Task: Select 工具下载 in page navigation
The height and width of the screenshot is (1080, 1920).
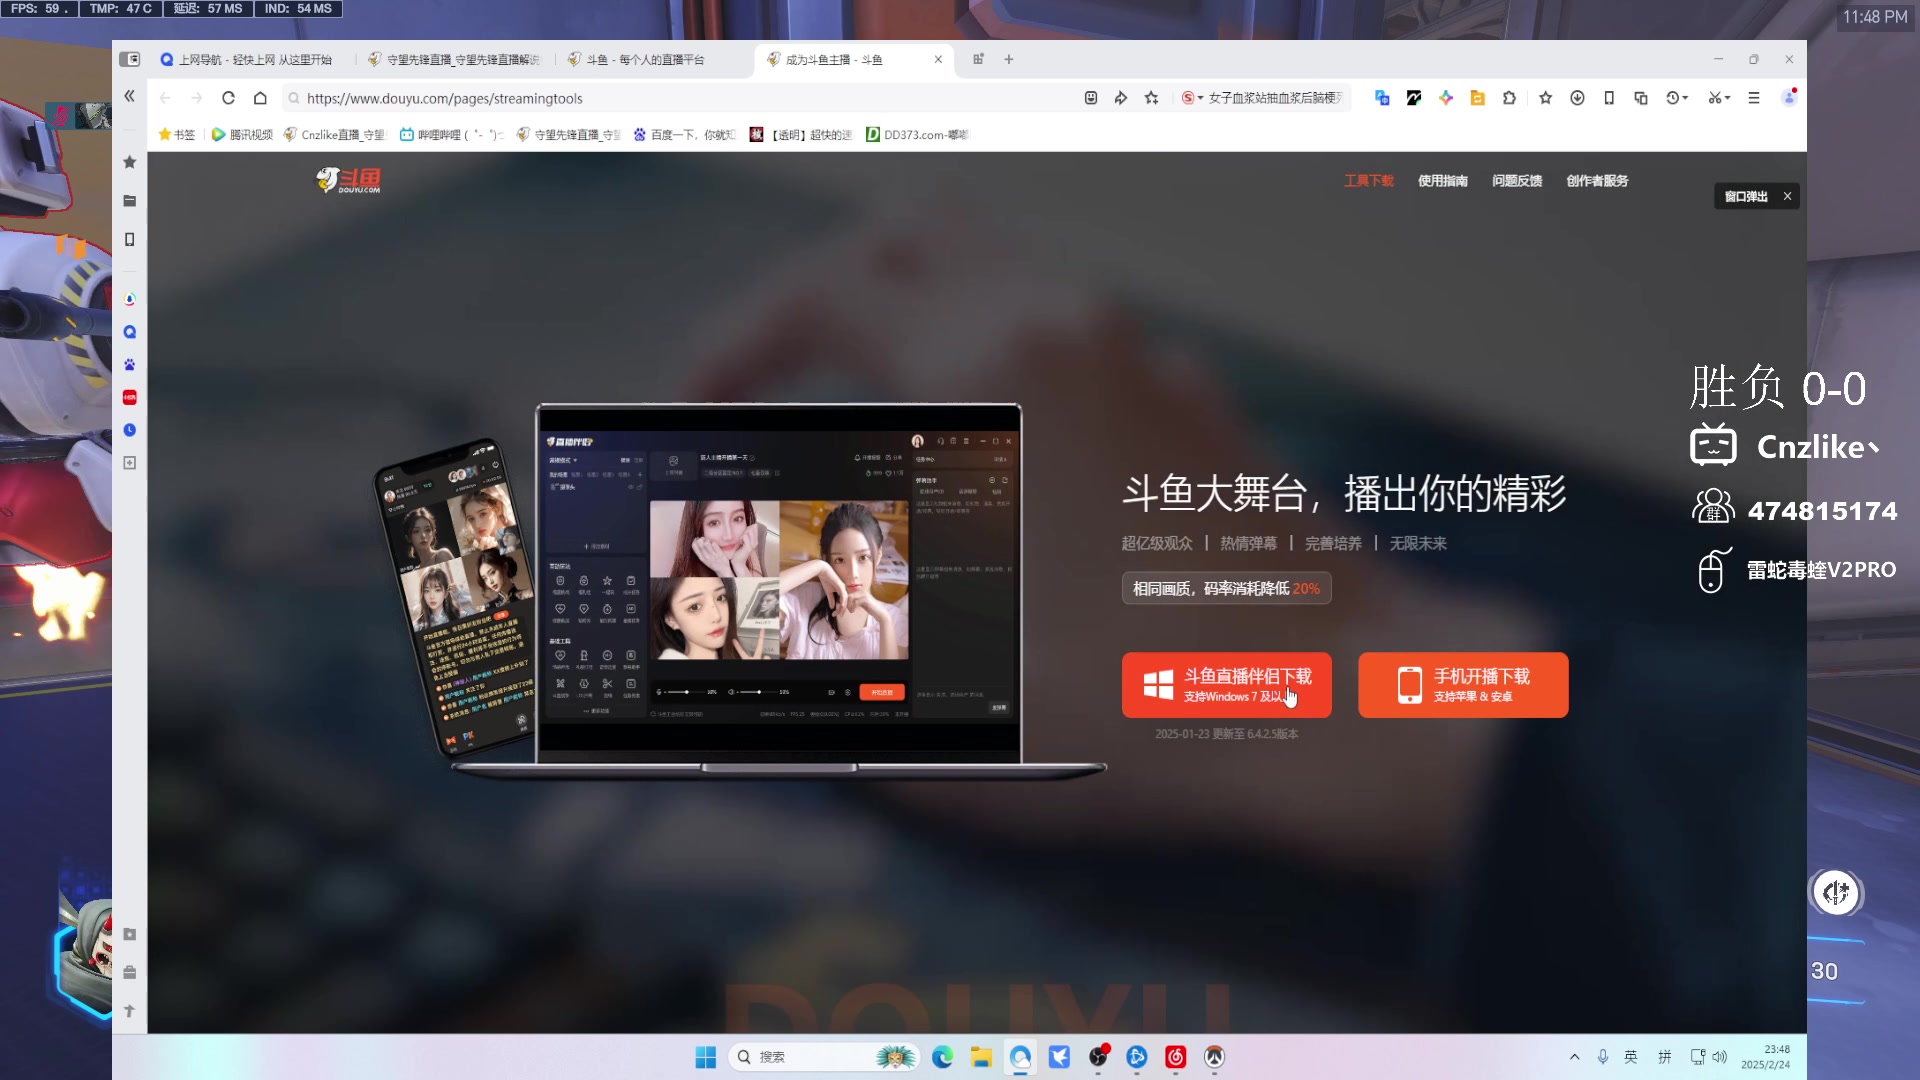Action: 1368,181
